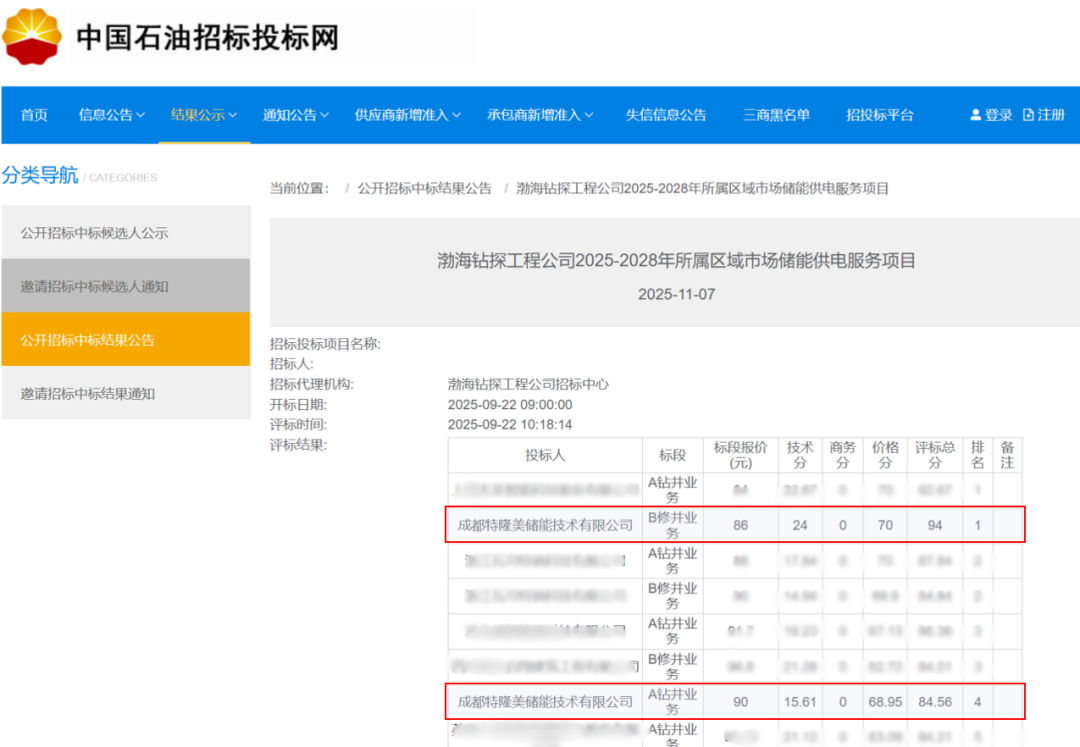Click the 注册 register link

(x=1051, y=115)
